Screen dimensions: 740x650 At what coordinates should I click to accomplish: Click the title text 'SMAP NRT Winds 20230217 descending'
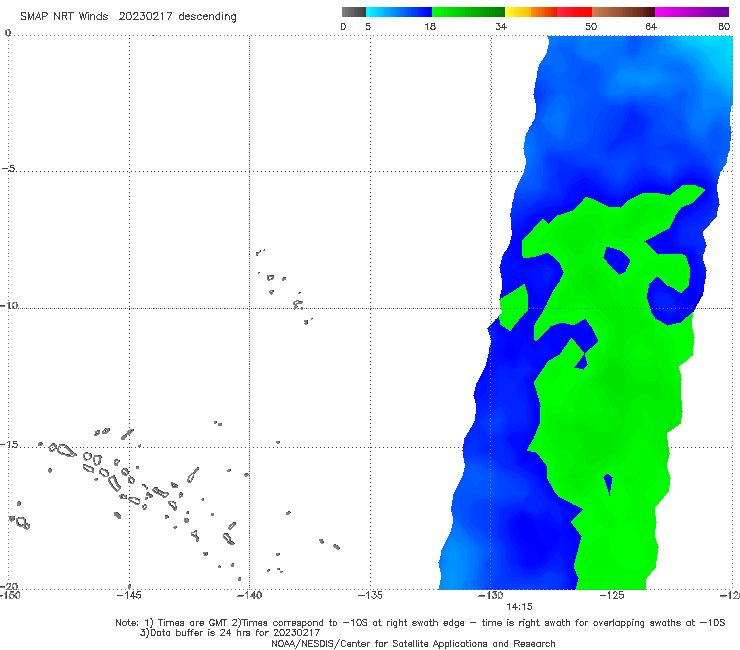pos(128,16)
